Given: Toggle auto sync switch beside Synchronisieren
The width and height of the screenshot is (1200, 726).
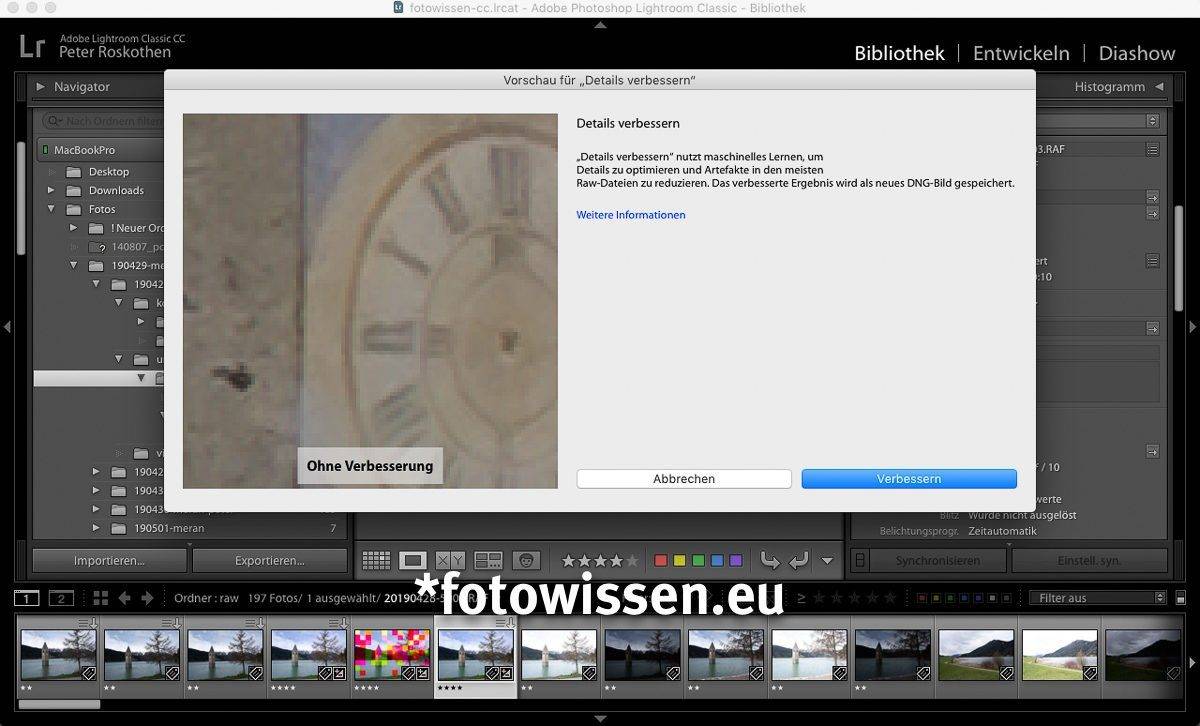Looking at the screenshot, I should click(x=861, y=560).
